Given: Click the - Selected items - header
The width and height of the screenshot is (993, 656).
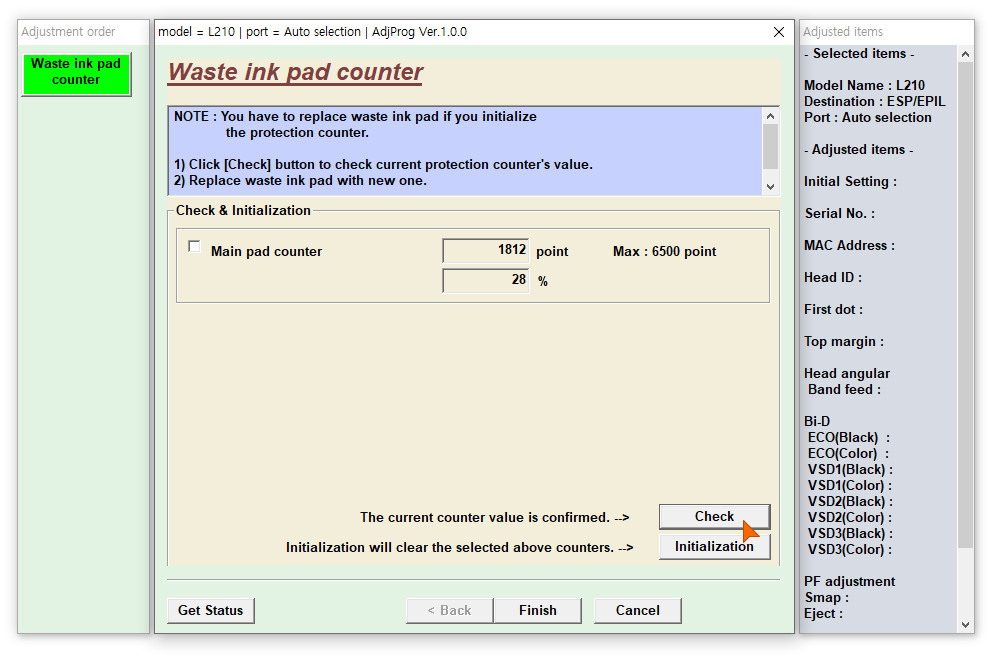Looking at the screenshot, I should pyautogui.click(x=859, y=54).
